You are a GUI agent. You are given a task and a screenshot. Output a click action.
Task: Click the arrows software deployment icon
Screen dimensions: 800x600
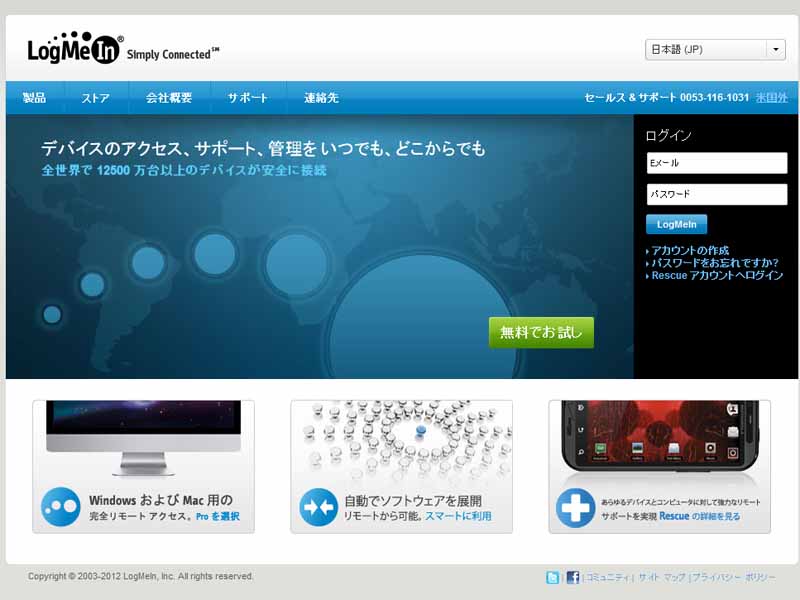[319, 507]
